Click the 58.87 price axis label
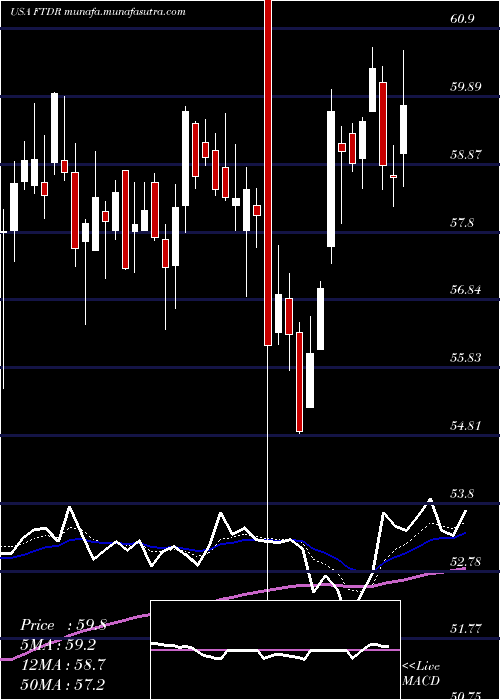This screenshot has width=500, height=700. pyautogui.click(x=466, y=154)
